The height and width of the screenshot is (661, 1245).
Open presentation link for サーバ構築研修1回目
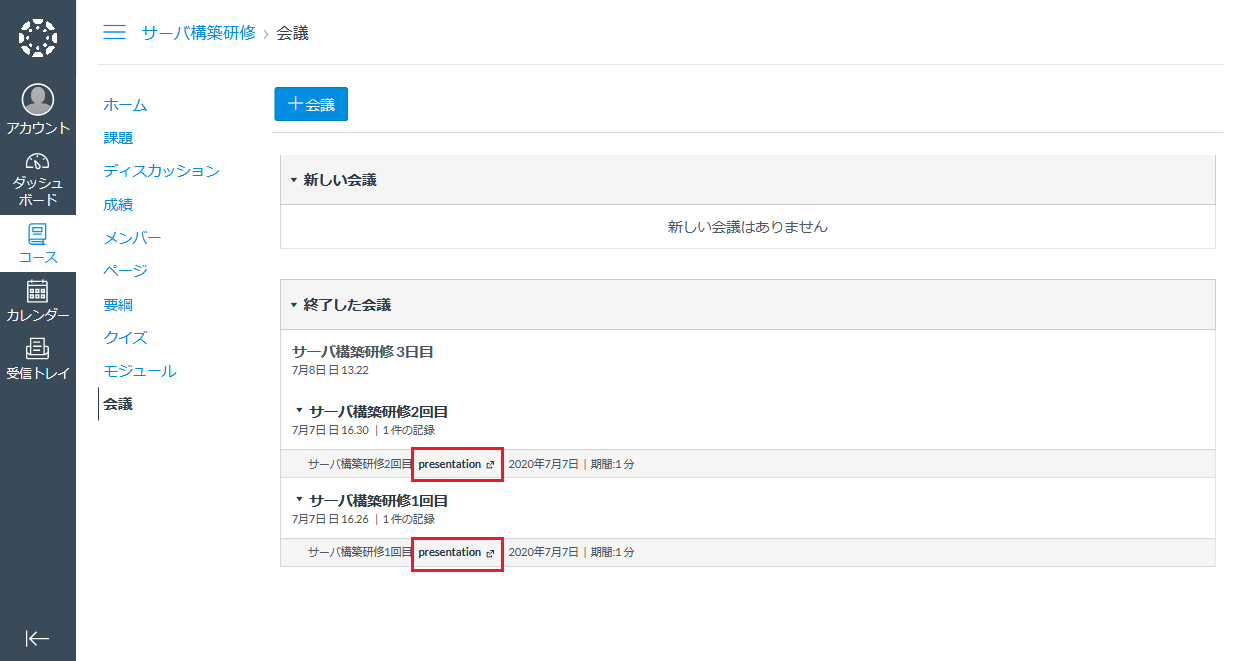click(x=450, y=552)
